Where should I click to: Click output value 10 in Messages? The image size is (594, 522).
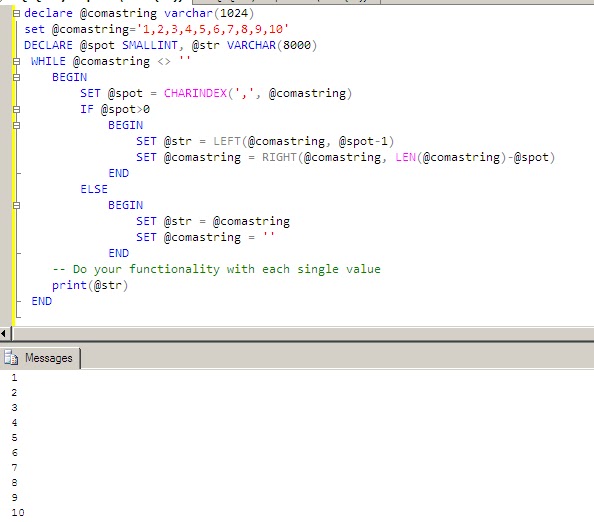click(x=18, y=513)
